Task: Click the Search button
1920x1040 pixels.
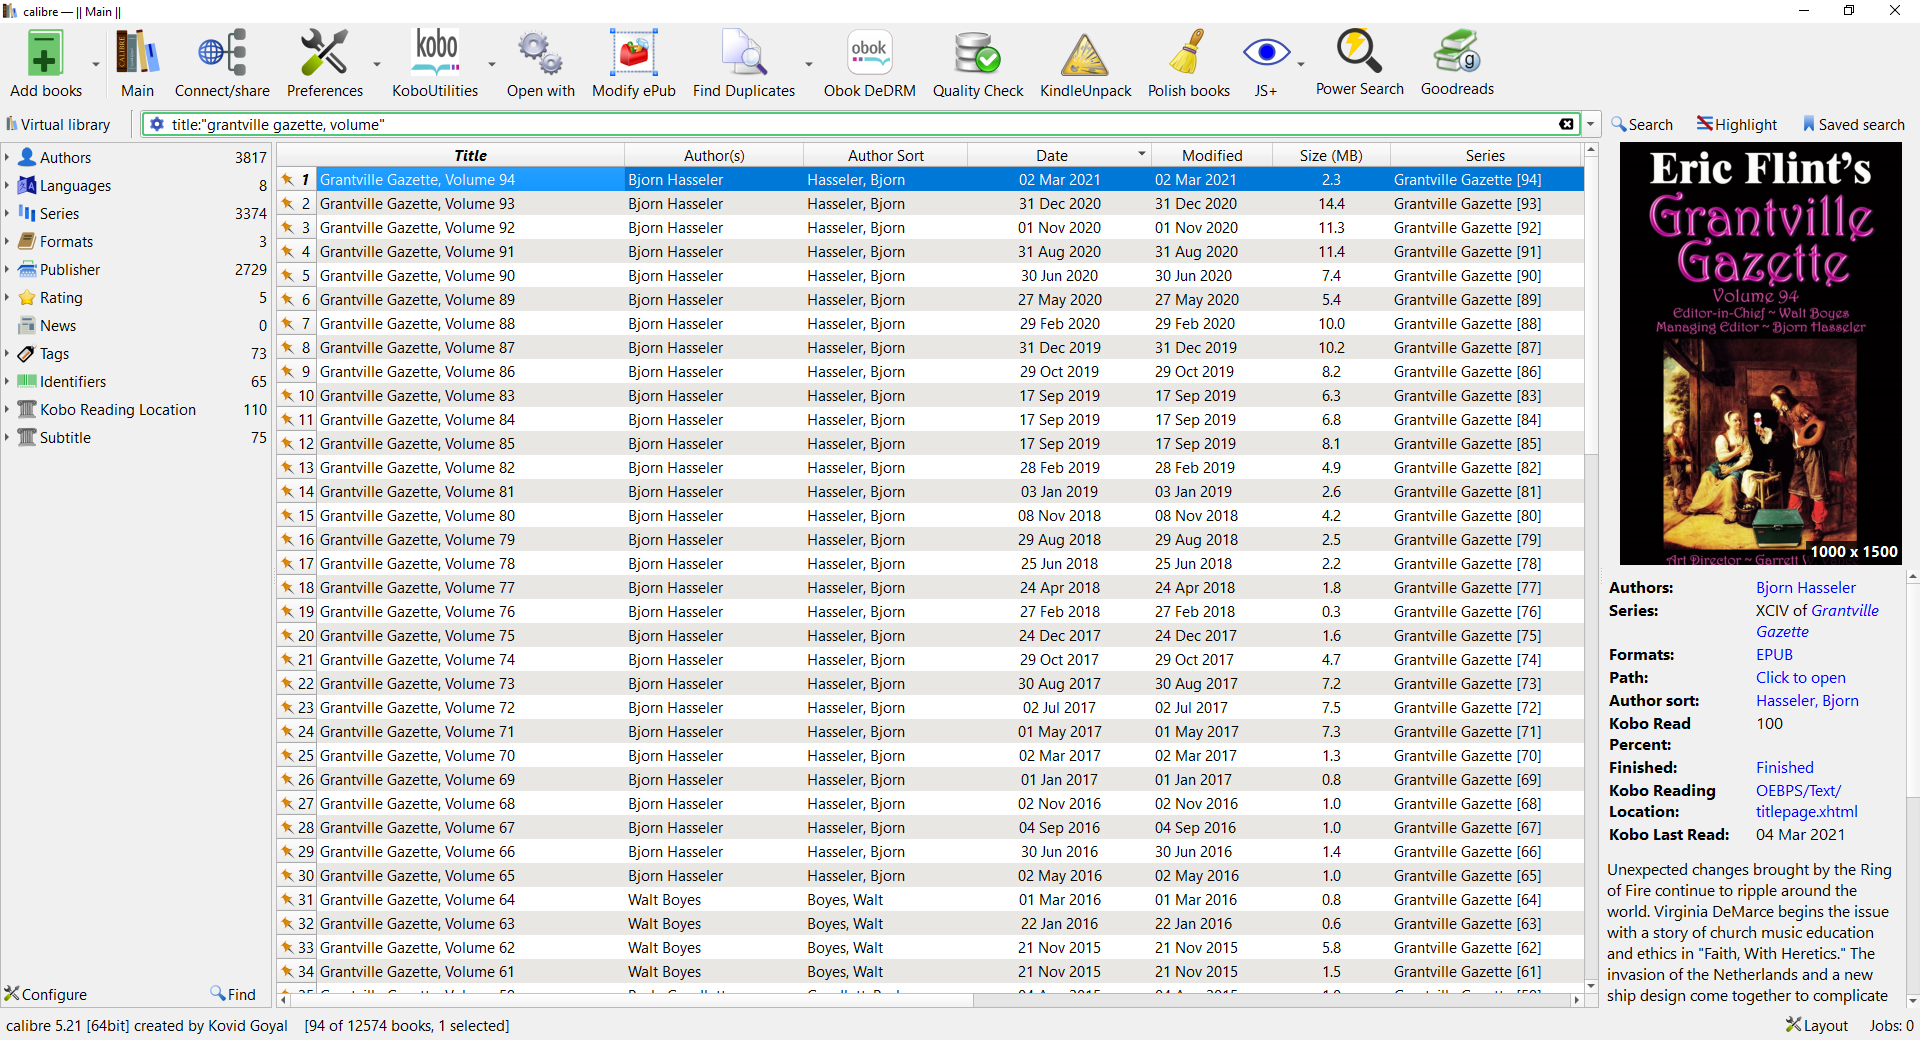Action: click(x=1641, y=124)
